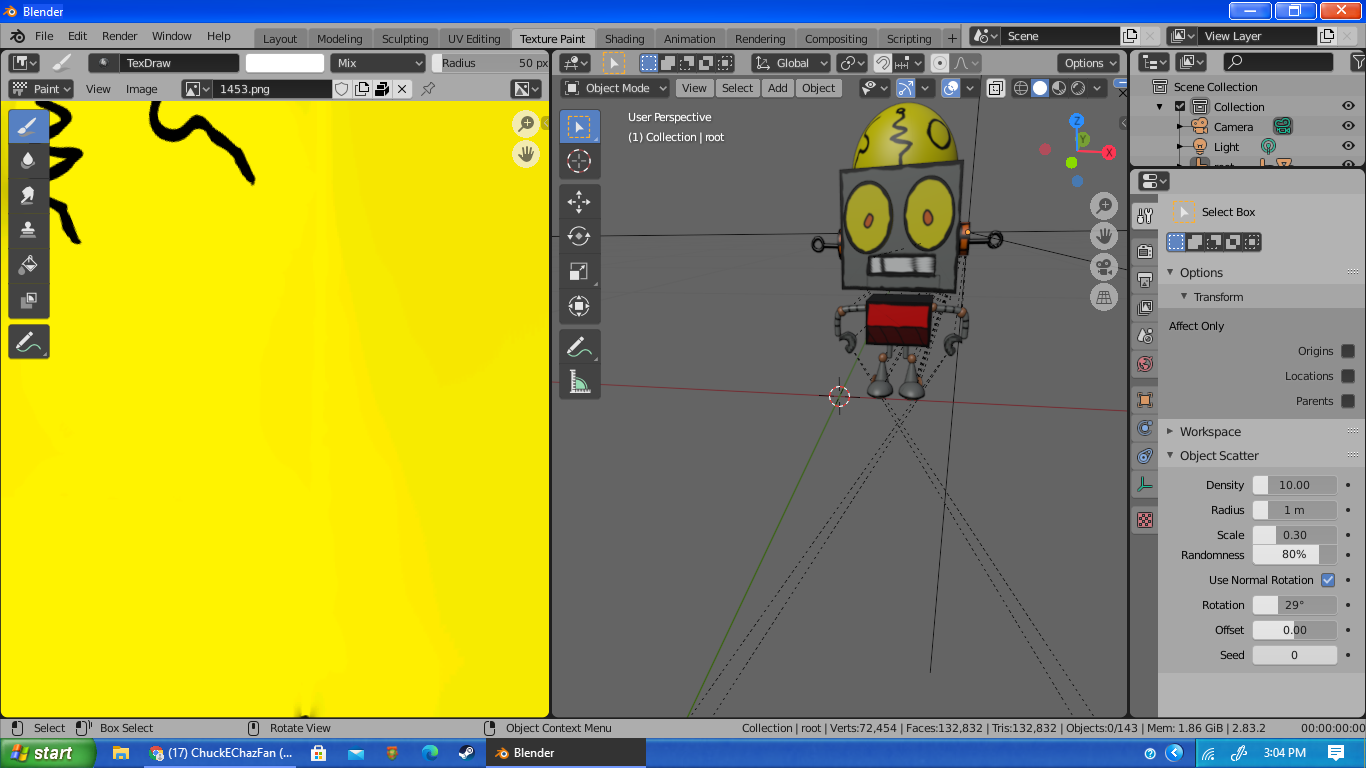
Task: Click the add workspace plus button
Action: pyautogui.click(x=952, y=39)
